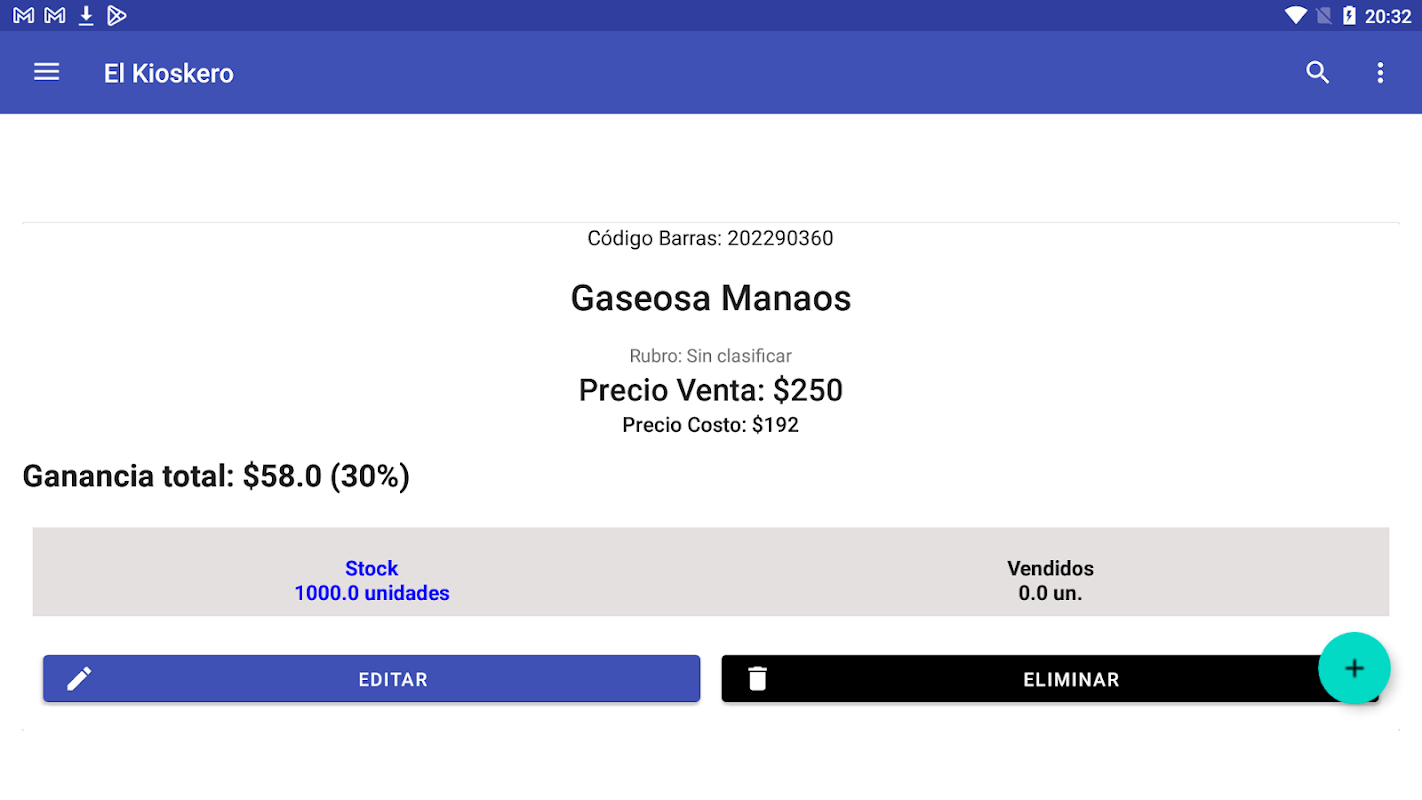Tap the Gmail notification icon in status bar
The width and height of the screenshot is (1422, 800).
pos(23,15)
